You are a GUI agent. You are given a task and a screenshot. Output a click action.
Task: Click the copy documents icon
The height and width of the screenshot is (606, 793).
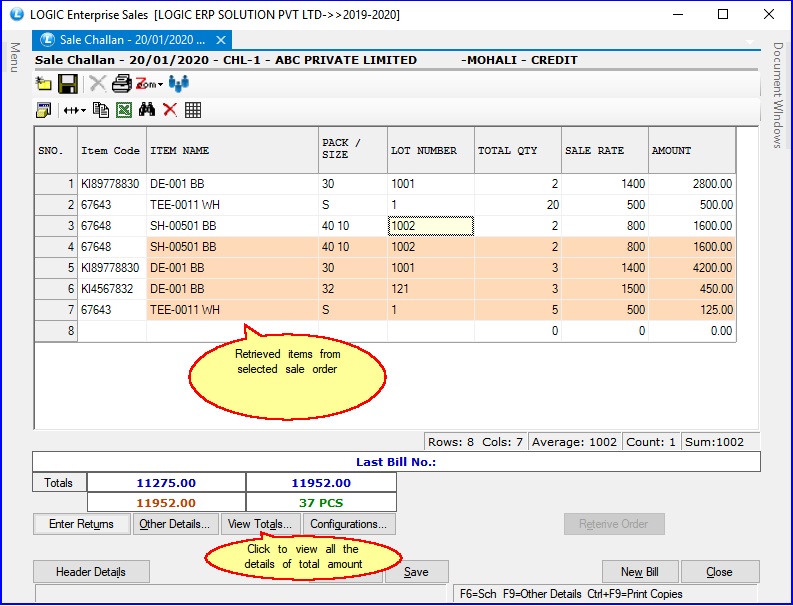coord(101,110)
